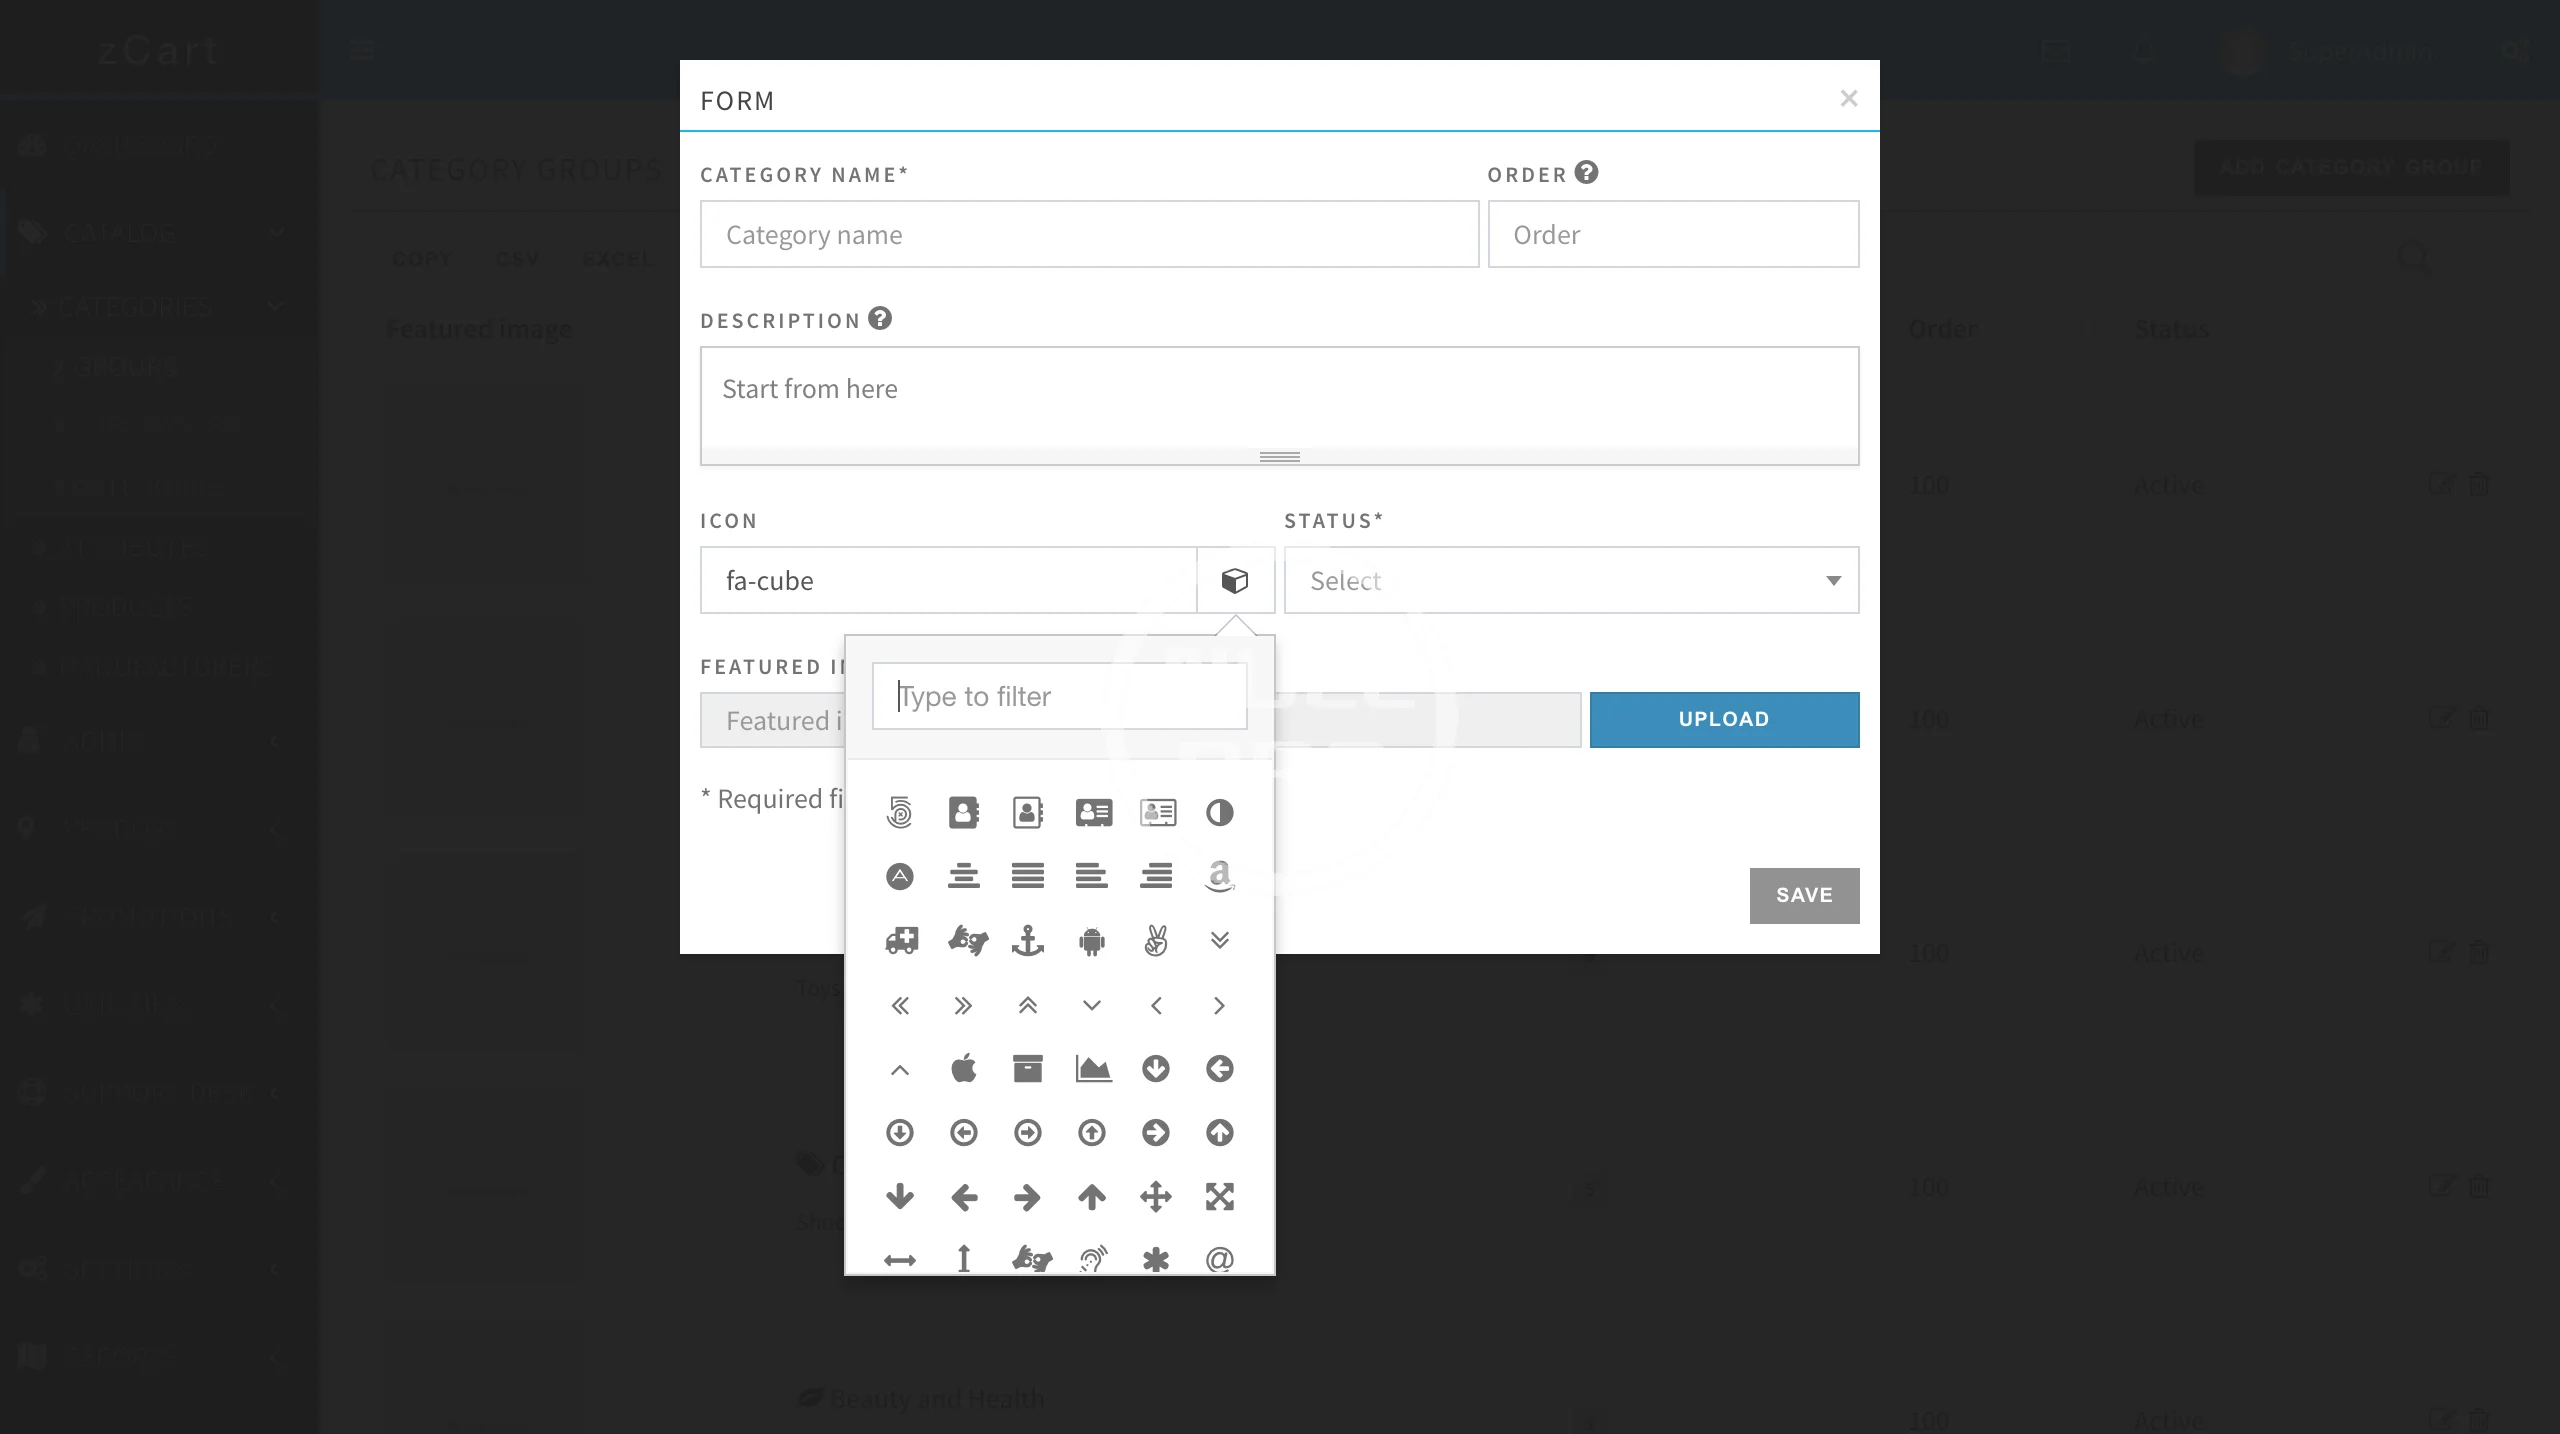Viewport: 2560px width, 1434px height.
Task: Select the Amazon logo icon
Action: coord(1219,876)
